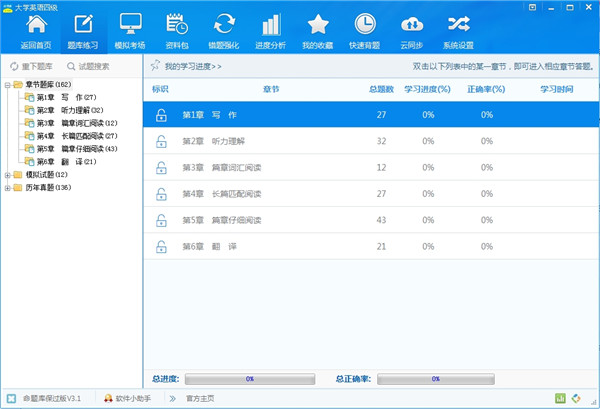Select the 第4章 长篇匹配阅读 table row text
The image size is (600, 409).
coord(222,194)
